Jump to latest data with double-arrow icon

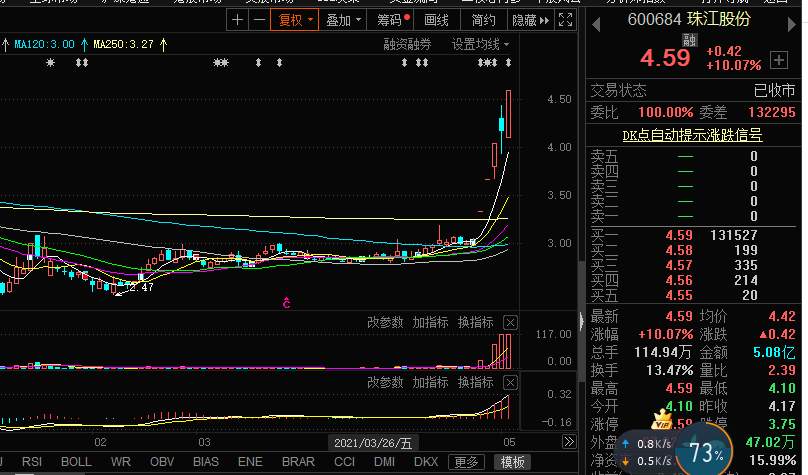(568, 442)
